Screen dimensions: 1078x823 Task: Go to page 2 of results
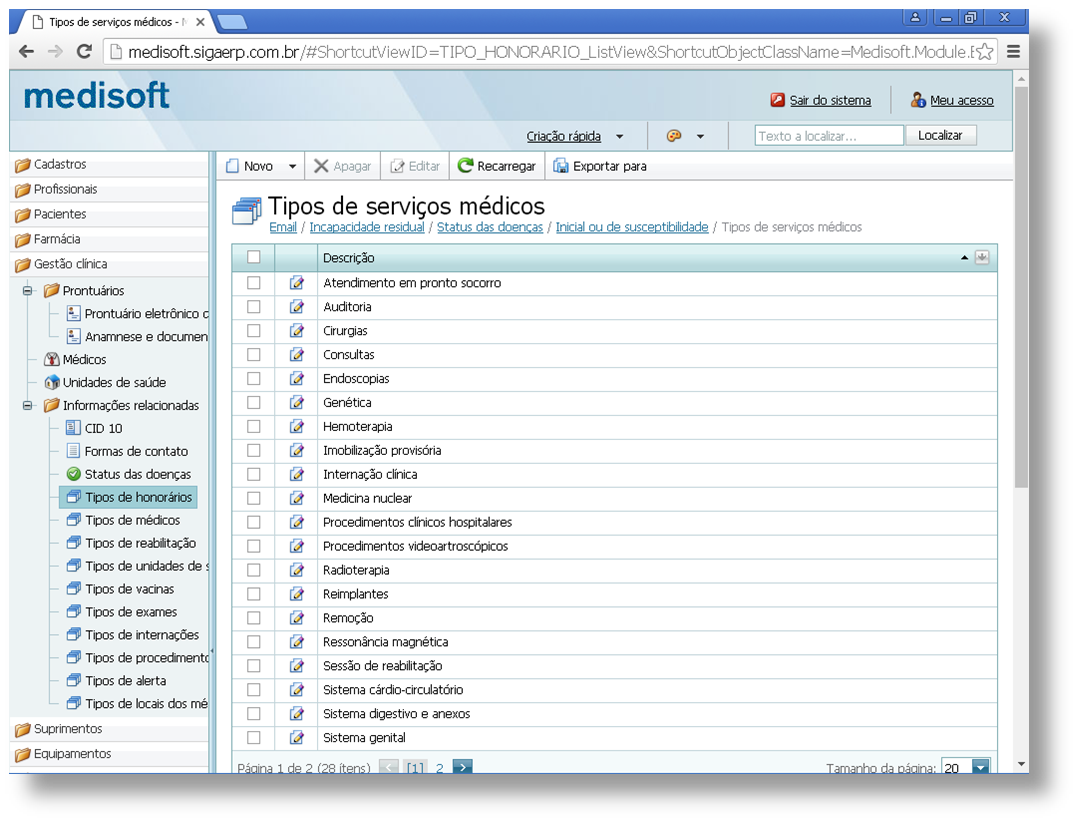pyautogui.click(x=439, y=767)
